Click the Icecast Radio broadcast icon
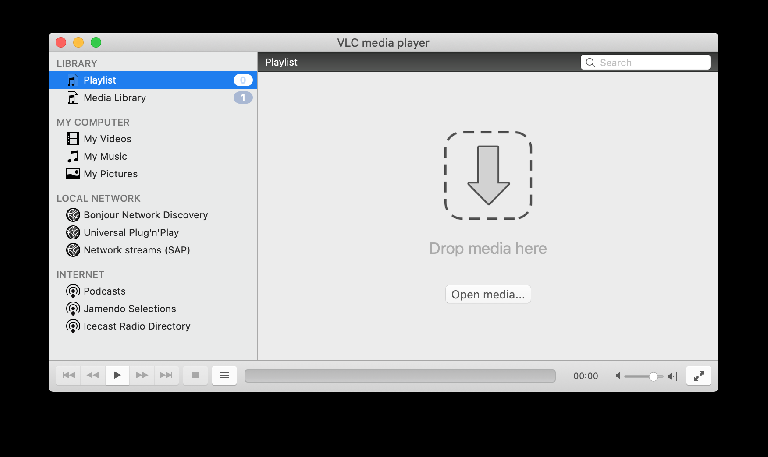 (73, 326)
